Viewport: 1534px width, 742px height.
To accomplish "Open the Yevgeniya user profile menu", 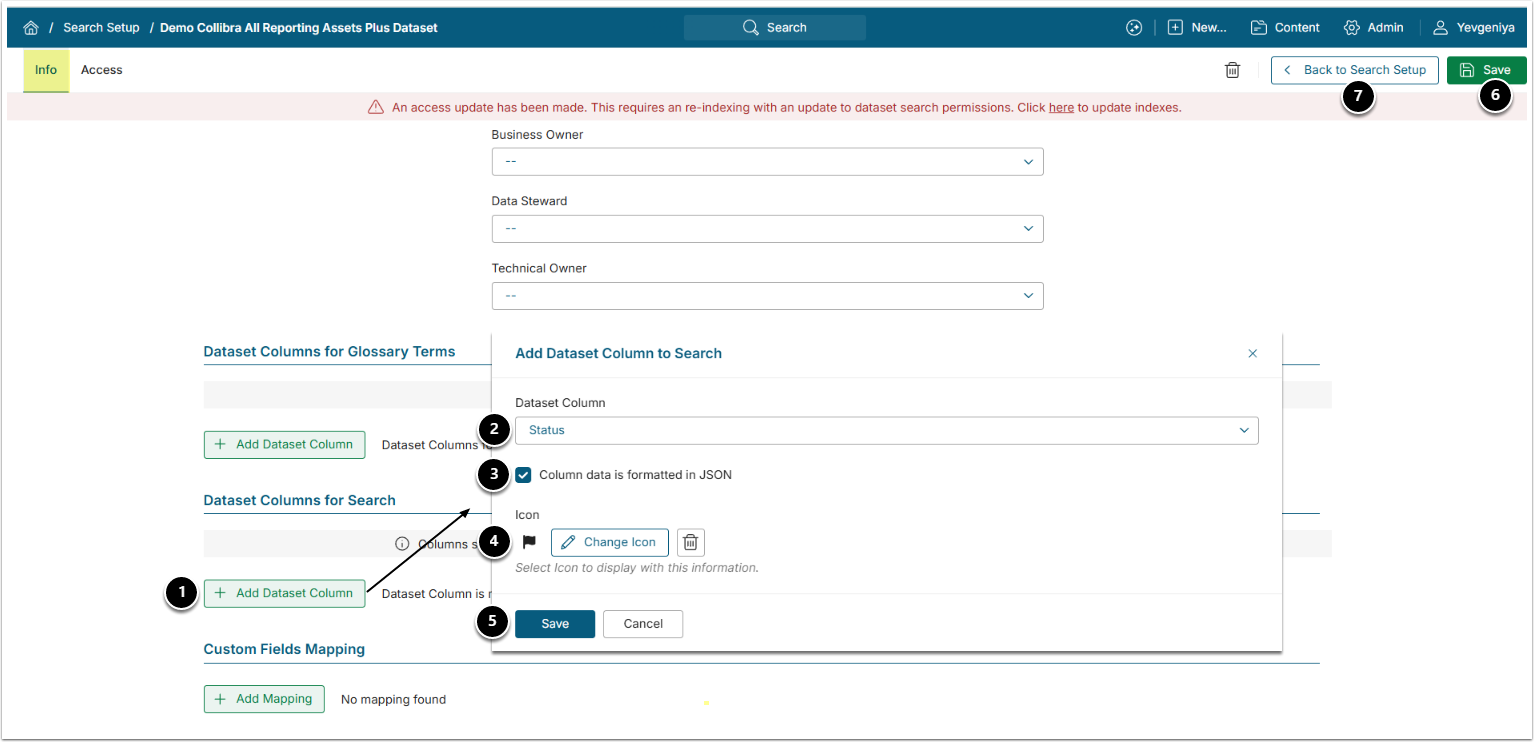I will 1473,28.
